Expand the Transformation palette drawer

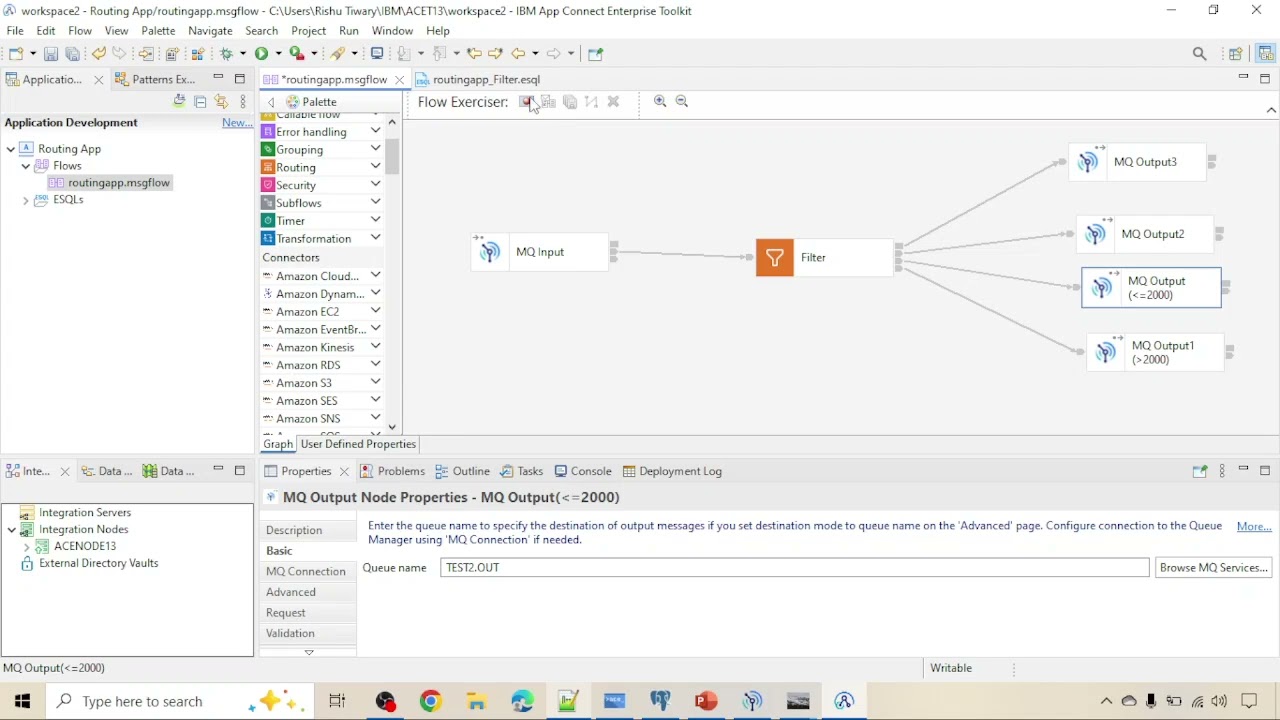[x=375, y=238]
